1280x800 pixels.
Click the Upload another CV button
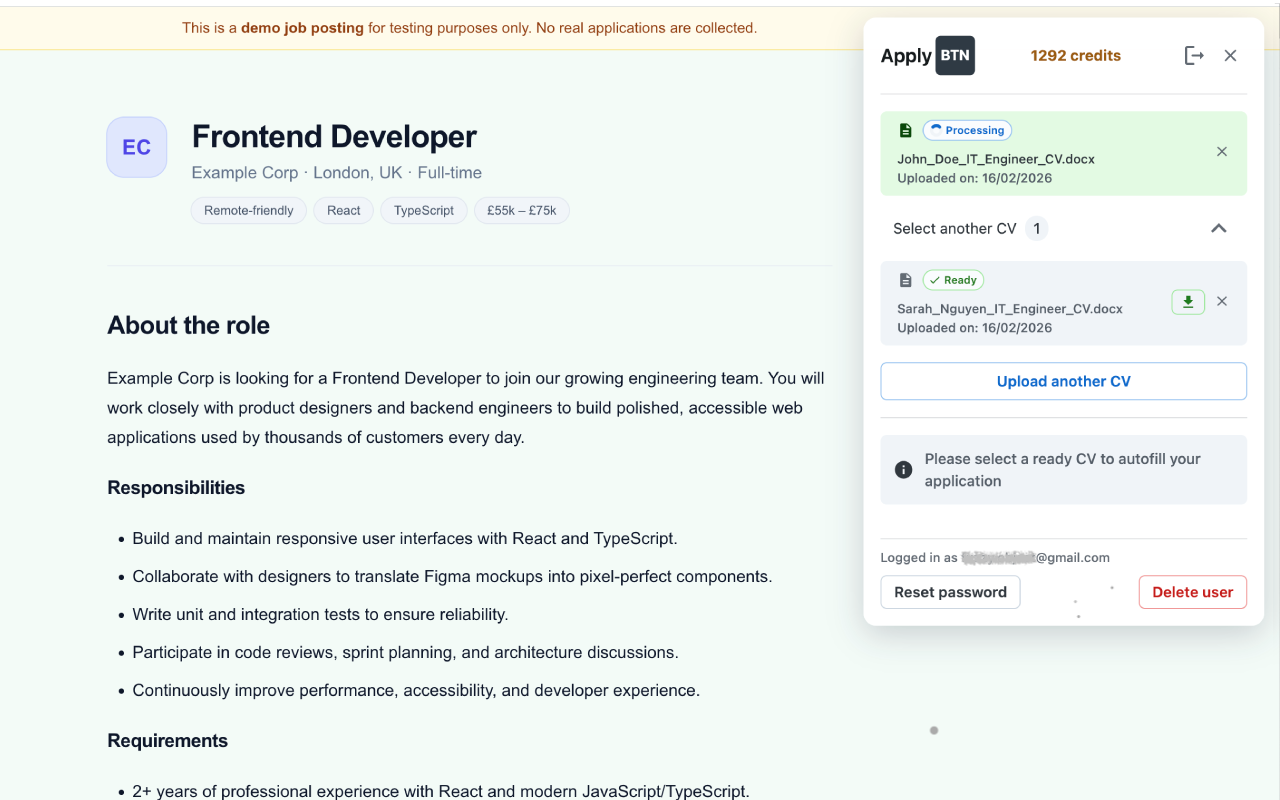pyautogui.click(x=1063, y=381)
